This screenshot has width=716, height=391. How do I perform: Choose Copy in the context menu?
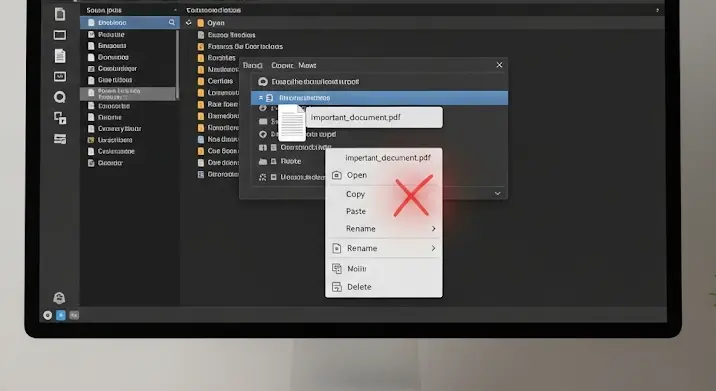(x=355, y=194)
